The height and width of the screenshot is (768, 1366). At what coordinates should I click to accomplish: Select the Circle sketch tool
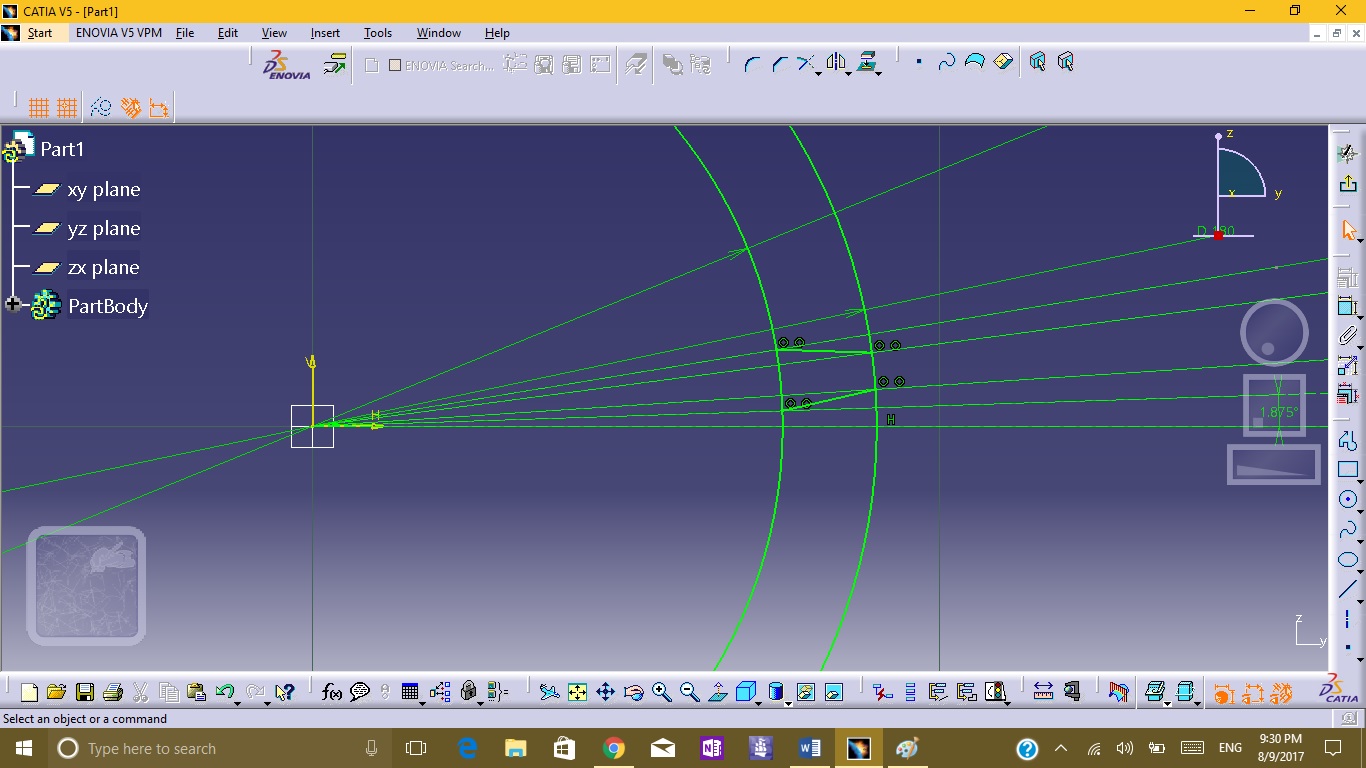(1348, 500)
